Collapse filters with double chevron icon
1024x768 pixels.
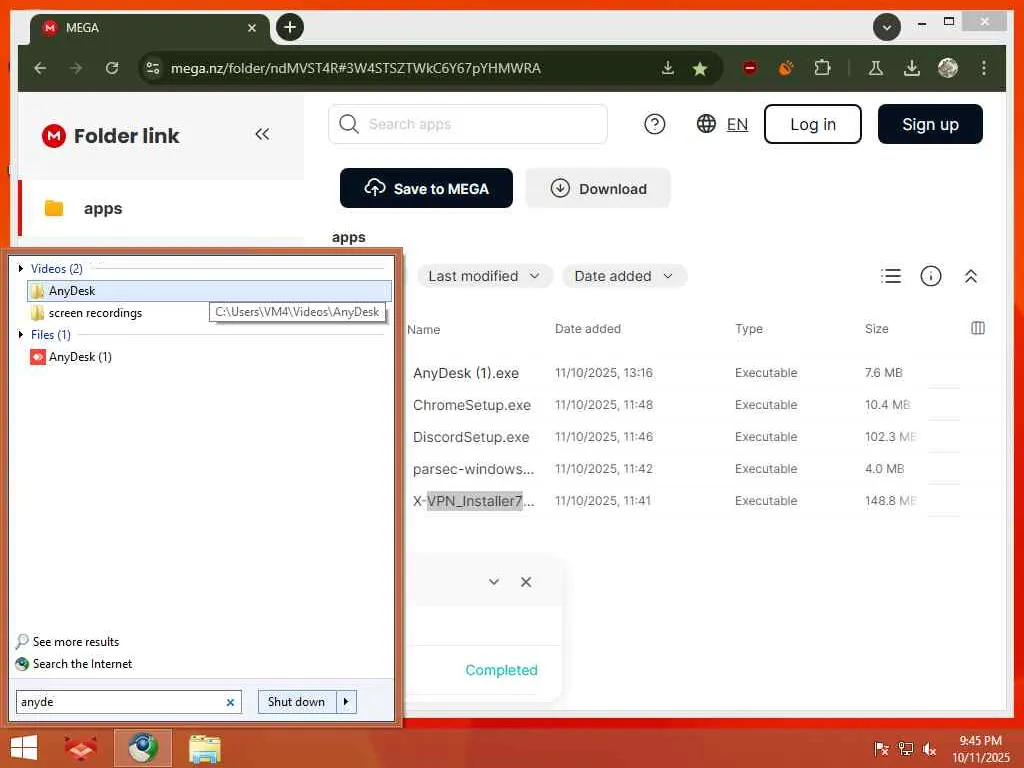pos(971,276)
